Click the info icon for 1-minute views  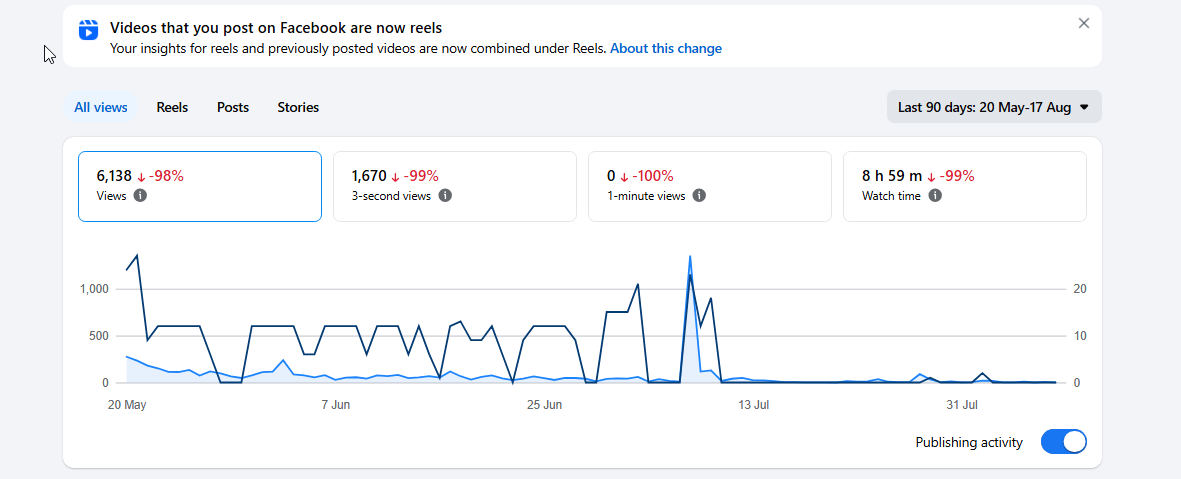pos(699,196)
